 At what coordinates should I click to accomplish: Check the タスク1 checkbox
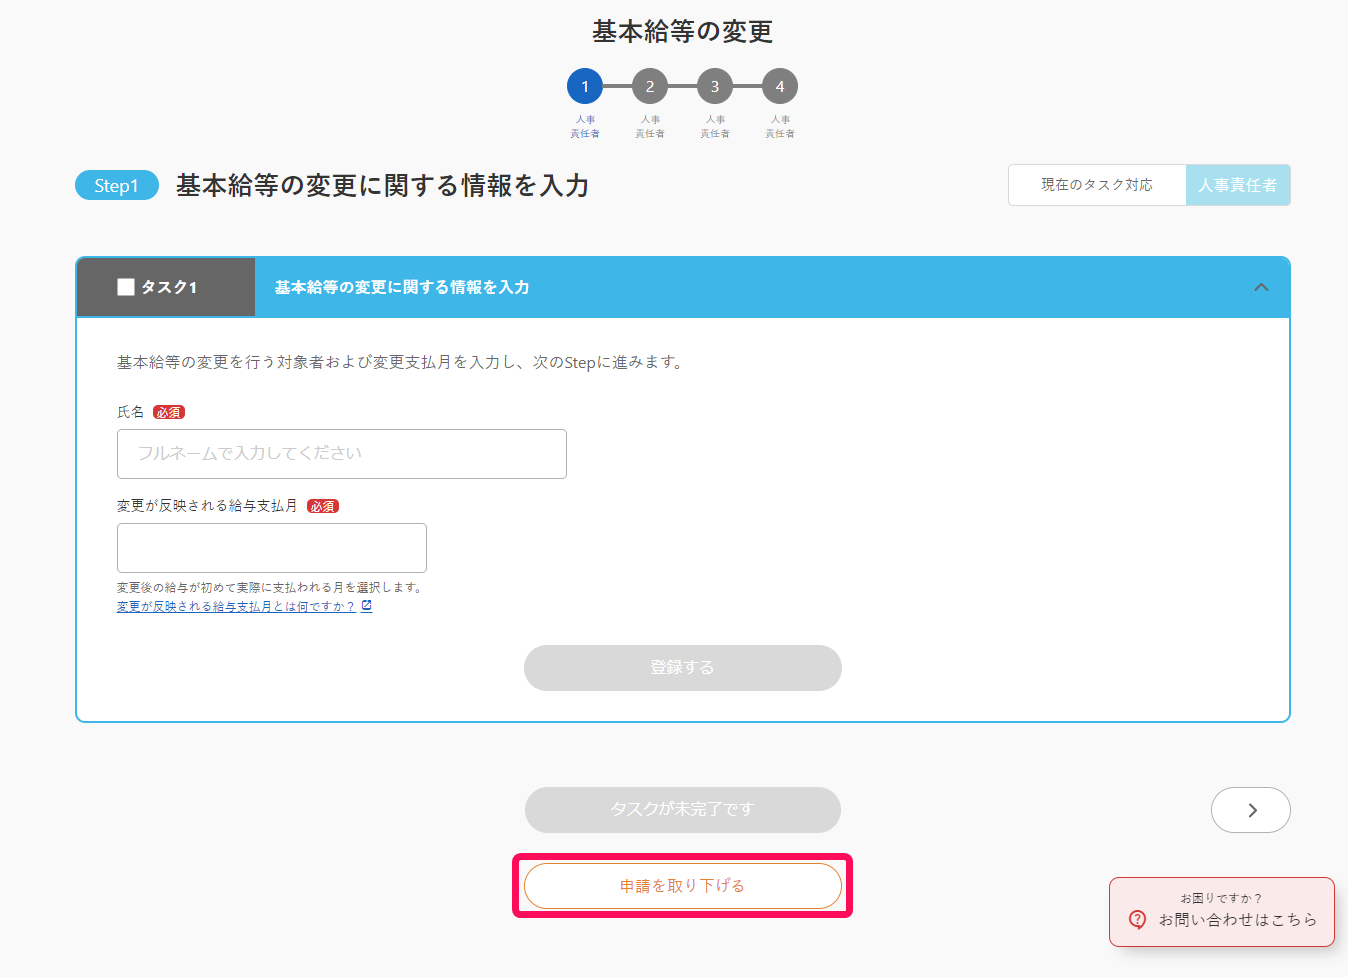pos(126,287)
